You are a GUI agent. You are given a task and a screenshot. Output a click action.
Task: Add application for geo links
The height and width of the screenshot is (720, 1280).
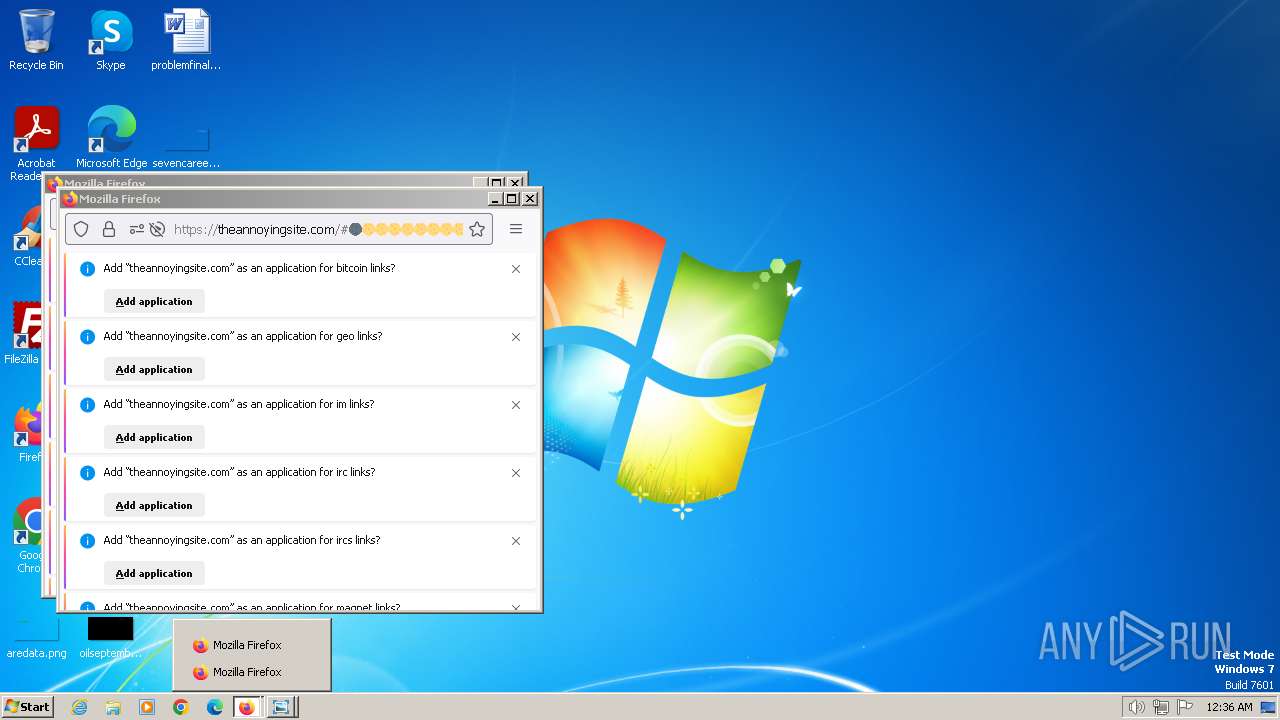[154, 369]
